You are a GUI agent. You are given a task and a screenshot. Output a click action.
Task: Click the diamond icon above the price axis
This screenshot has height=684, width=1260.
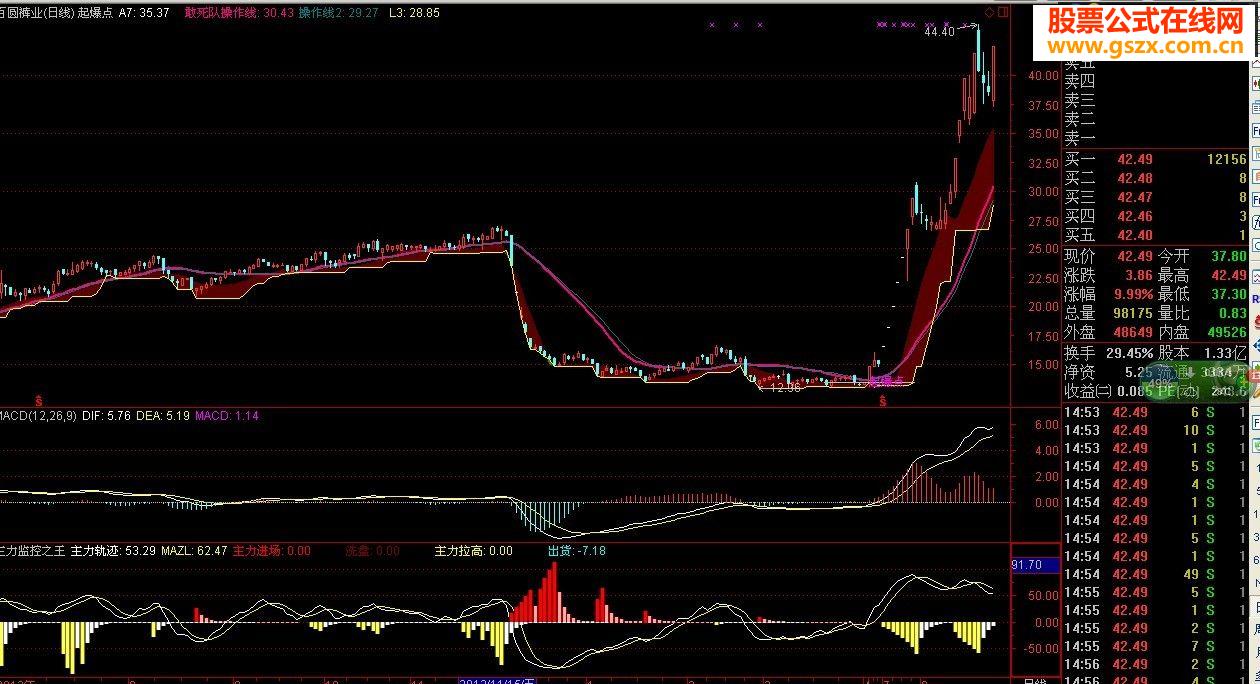990,12
